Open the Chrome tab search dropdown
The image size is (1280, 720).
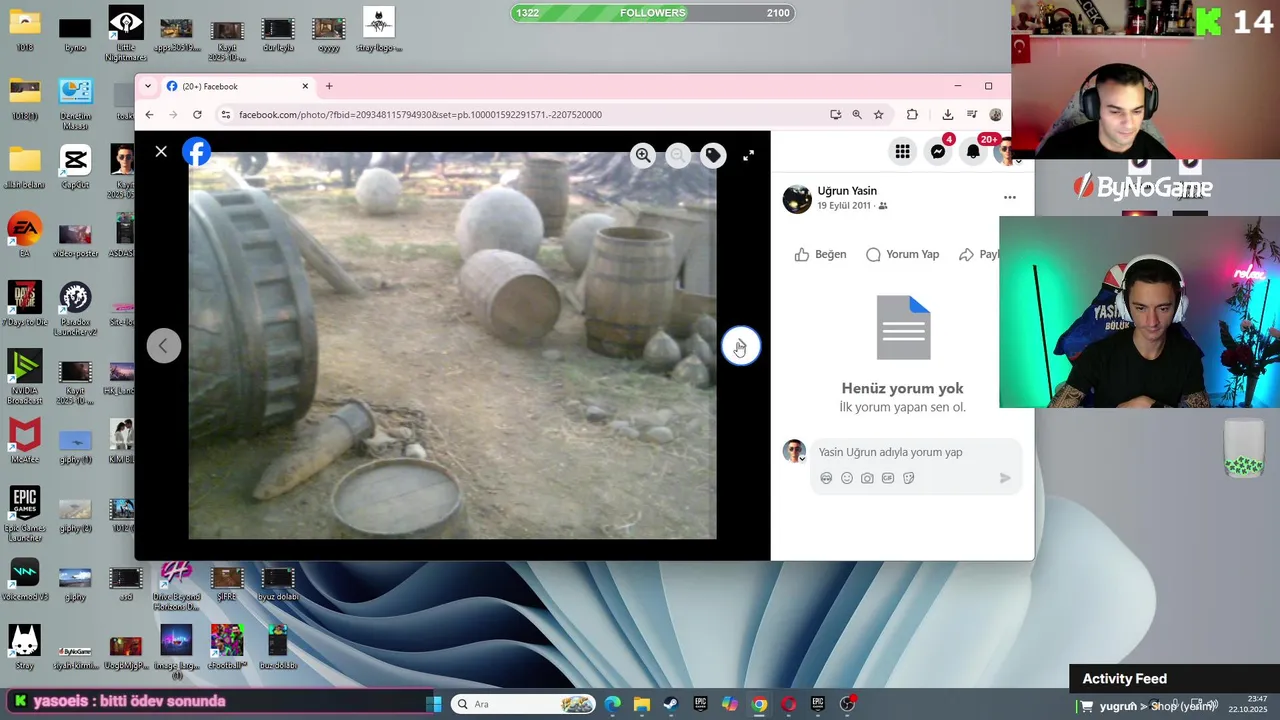pyautogui.click(x=148, y=86)
